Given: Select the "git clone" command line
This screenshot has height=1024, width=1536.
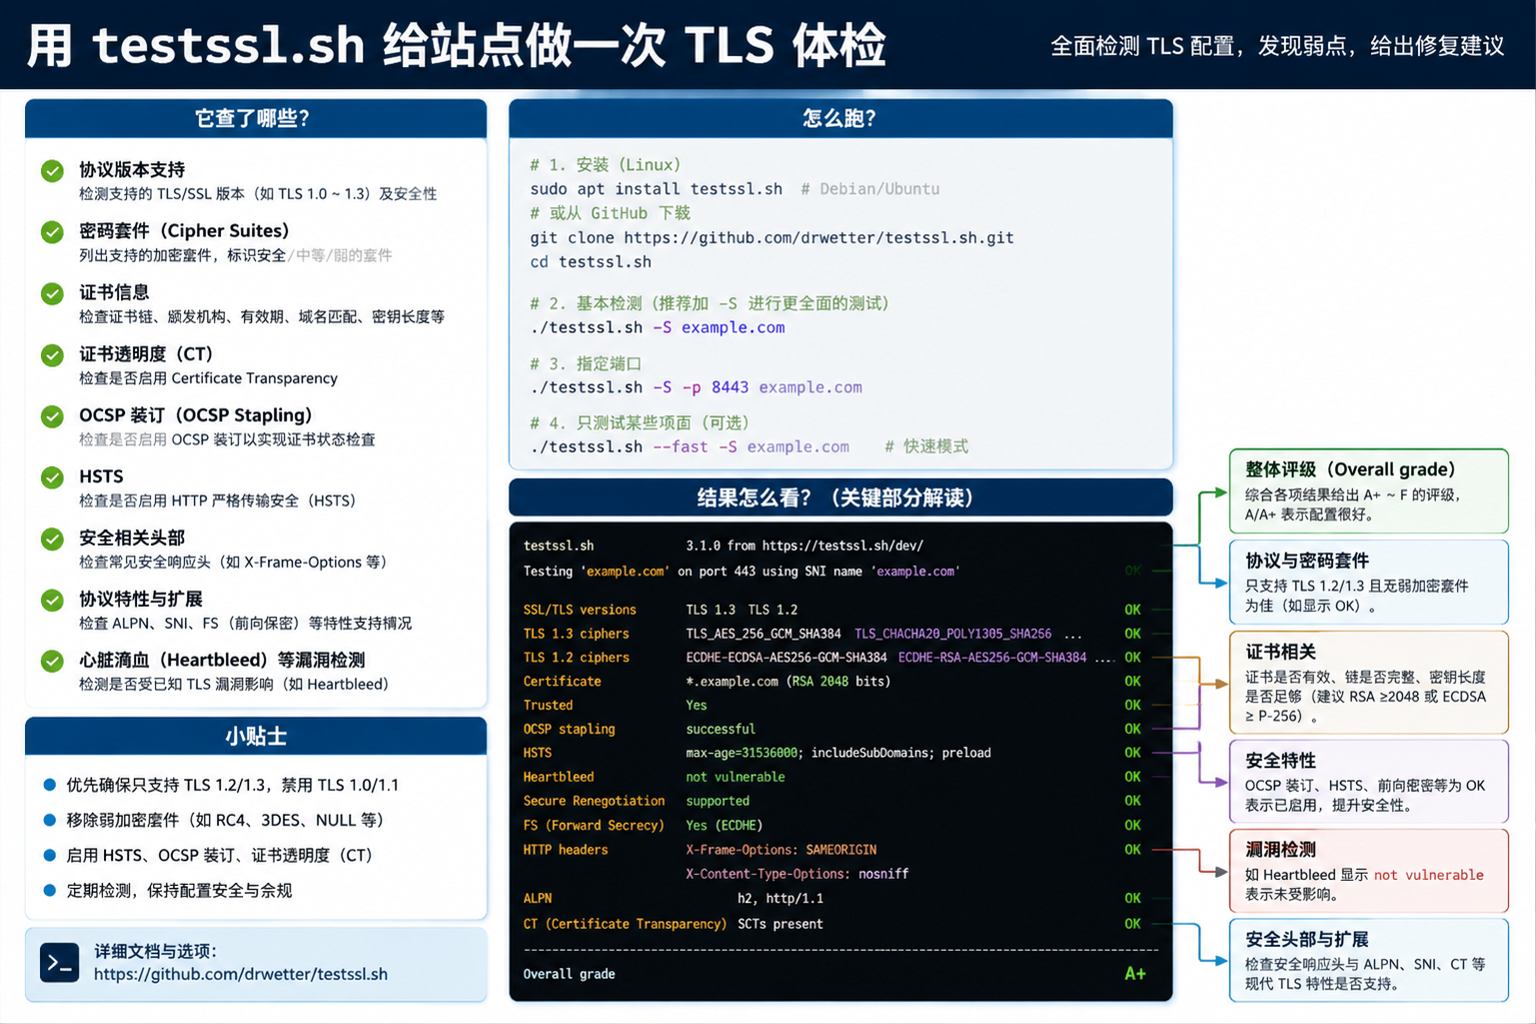Looking at the screenshot, I should tap(772, 238).
